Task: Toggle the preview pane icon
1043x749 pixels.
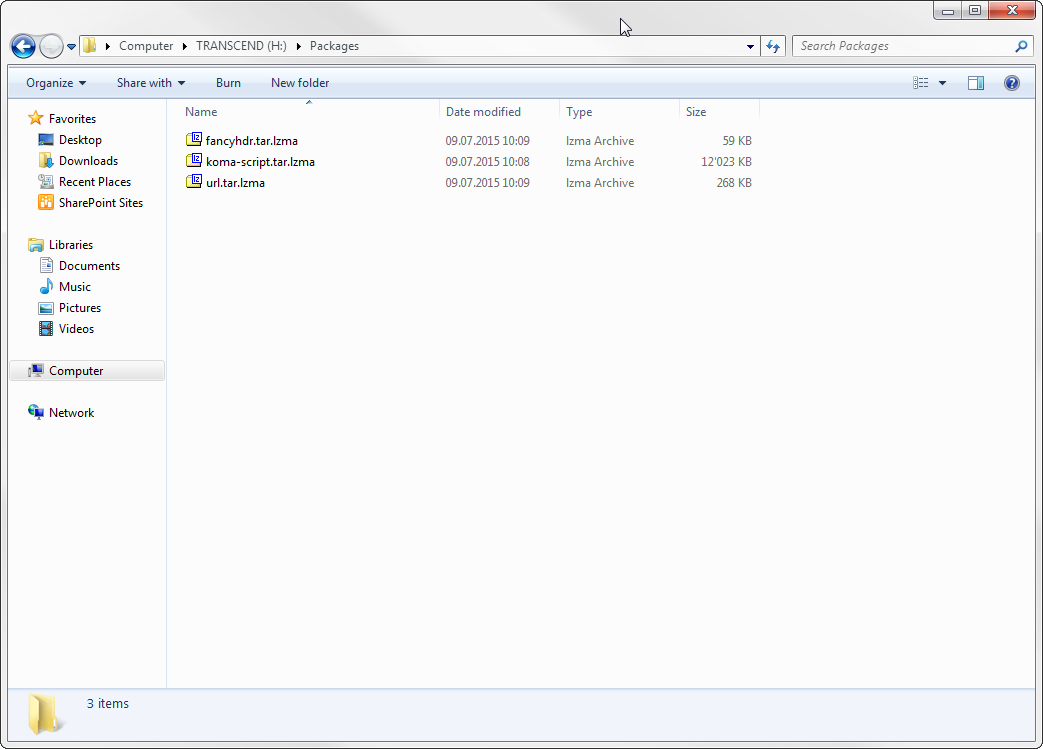Action: click(x=976, y=83)
